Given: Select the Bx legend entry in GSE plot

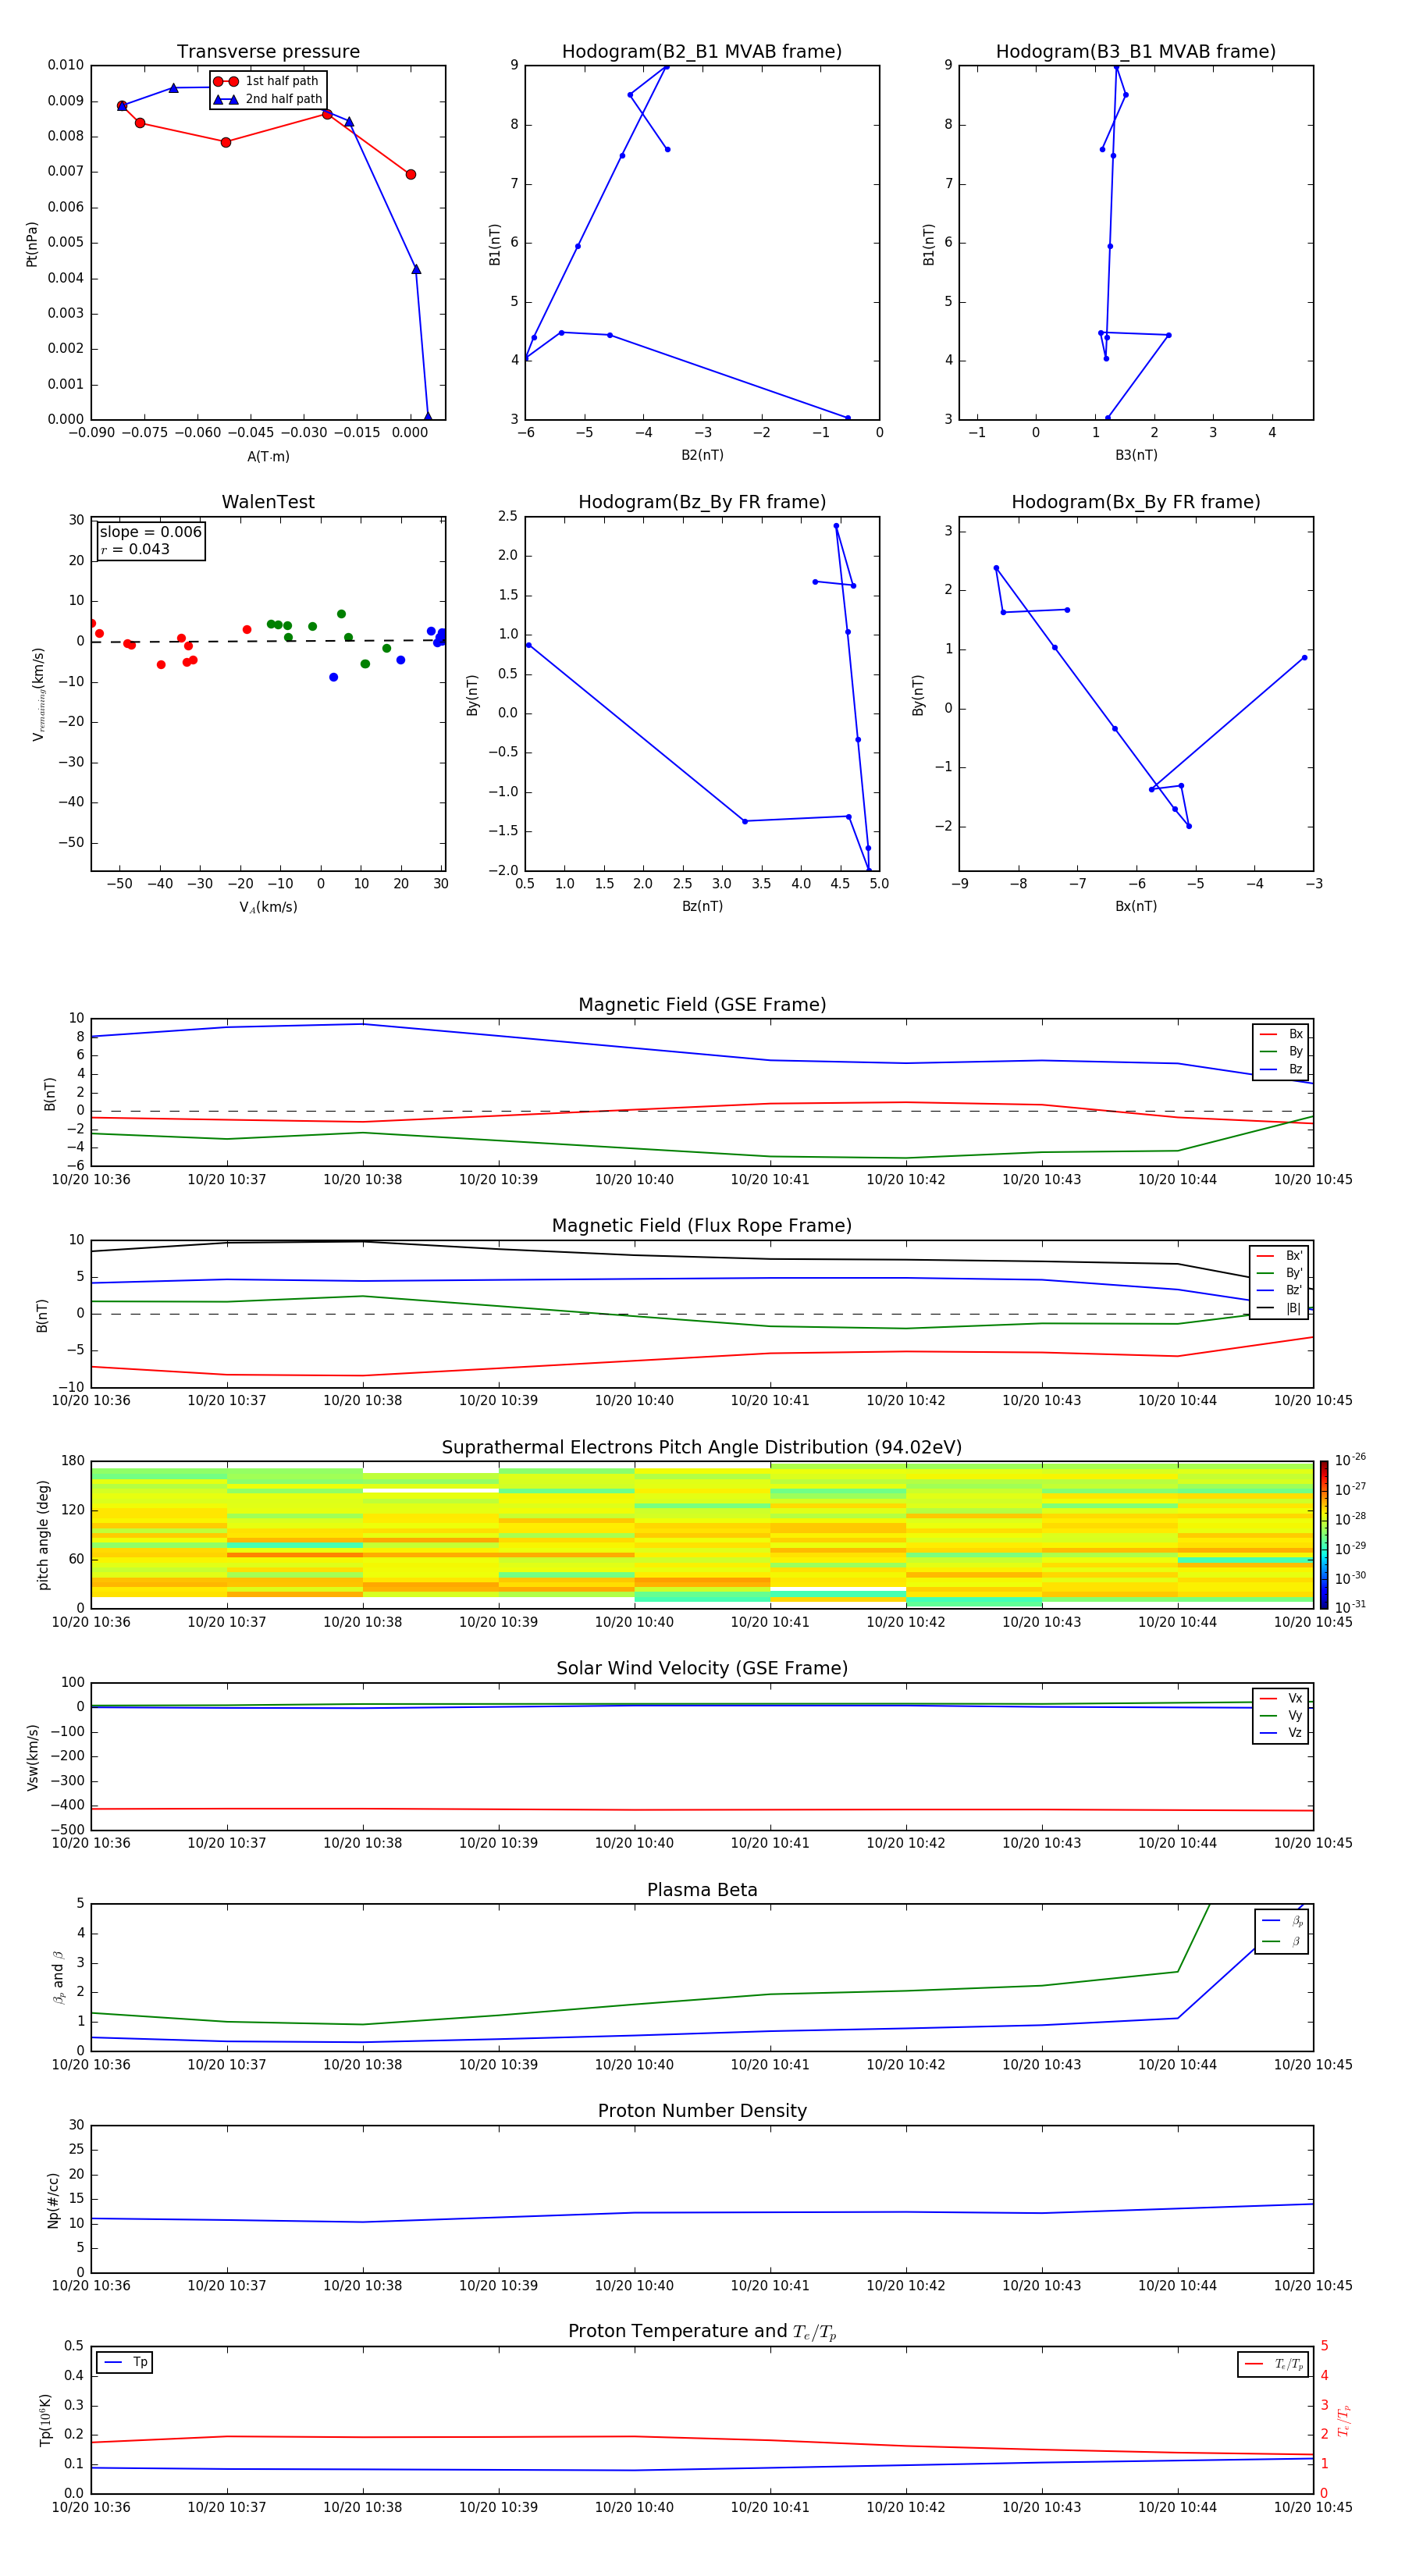Looking at the screenshot, I should 1281,1034.
